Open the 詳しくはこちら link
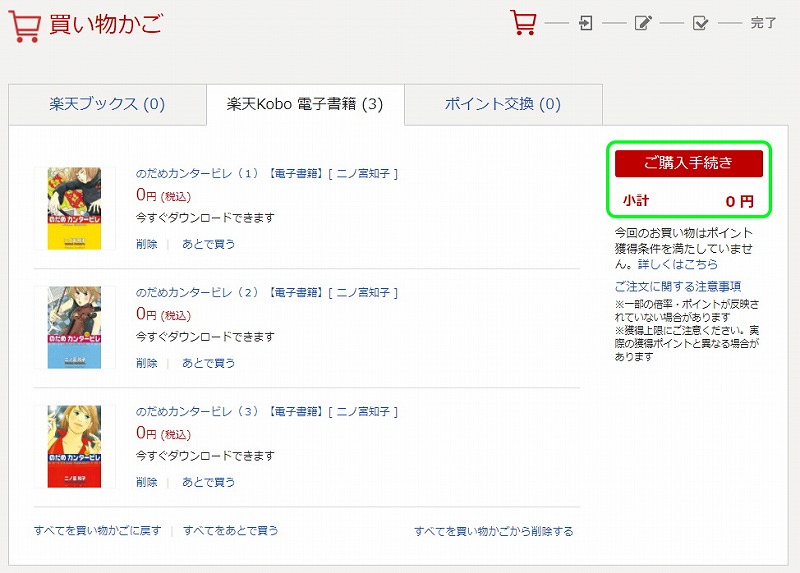Screen dimensions: 800x573 [x=678, y=264]
